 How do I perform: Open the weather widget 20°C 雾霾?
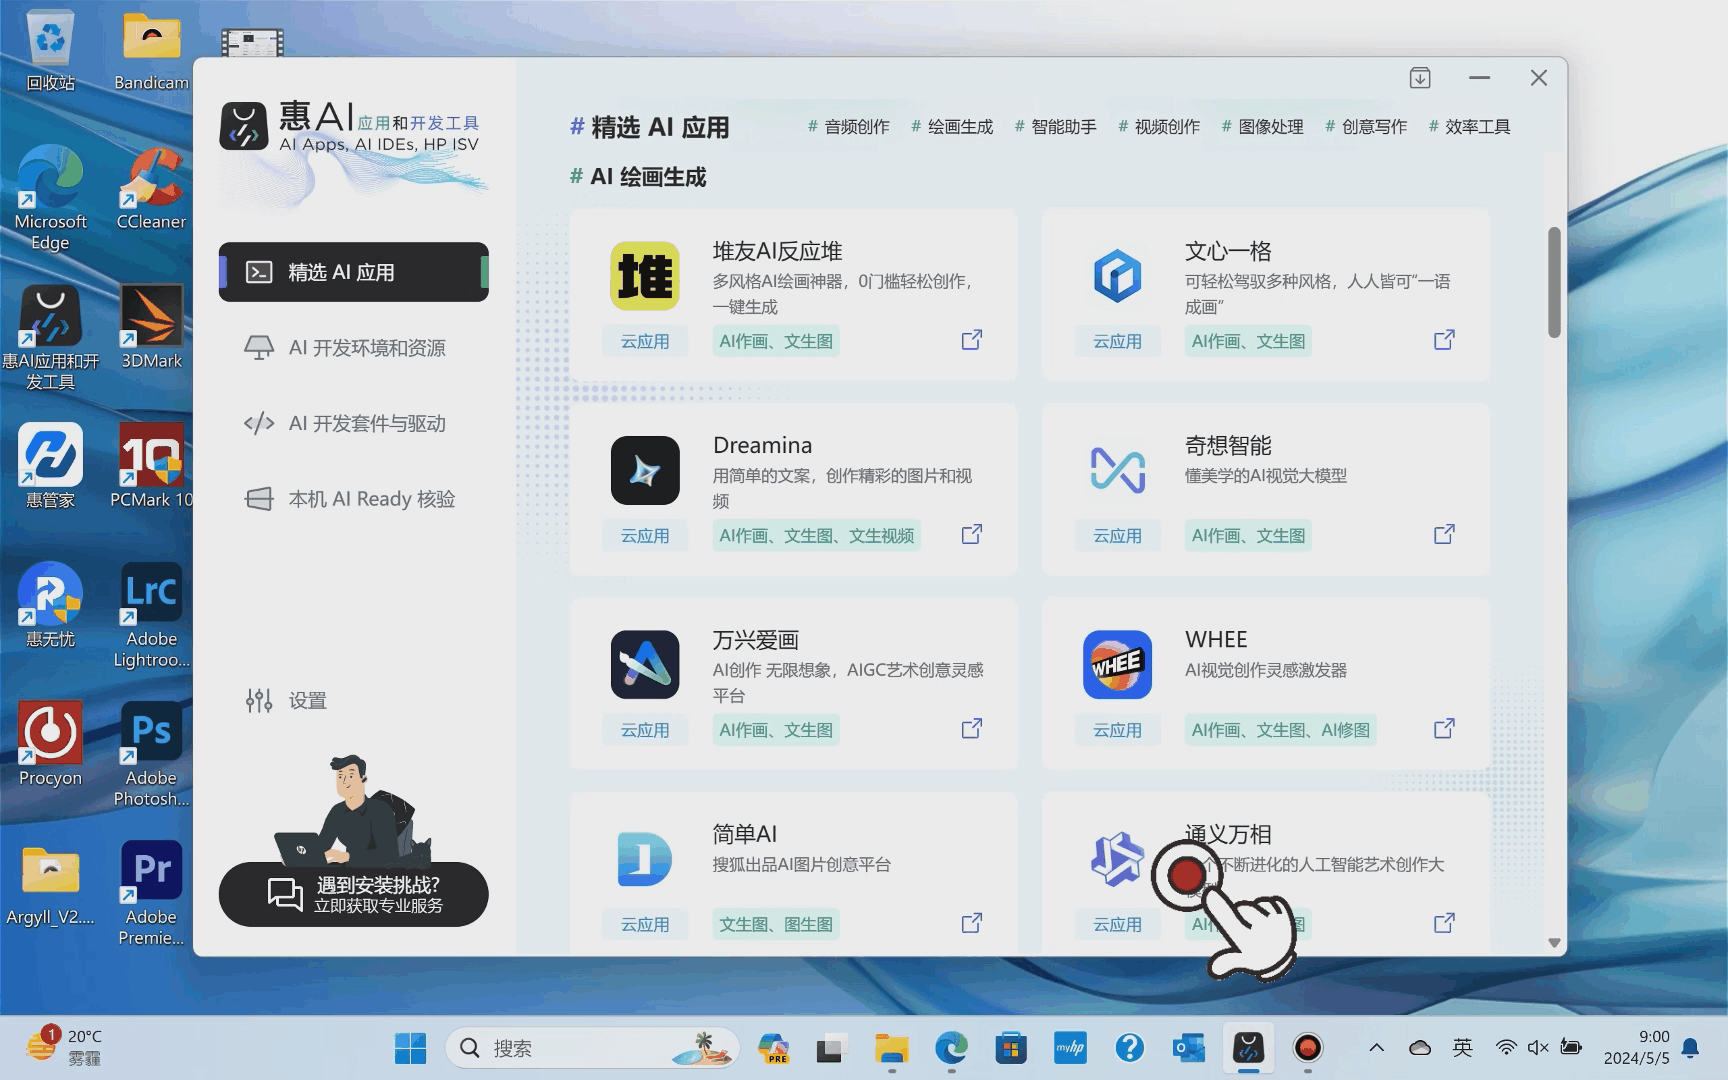(65, 1047)
